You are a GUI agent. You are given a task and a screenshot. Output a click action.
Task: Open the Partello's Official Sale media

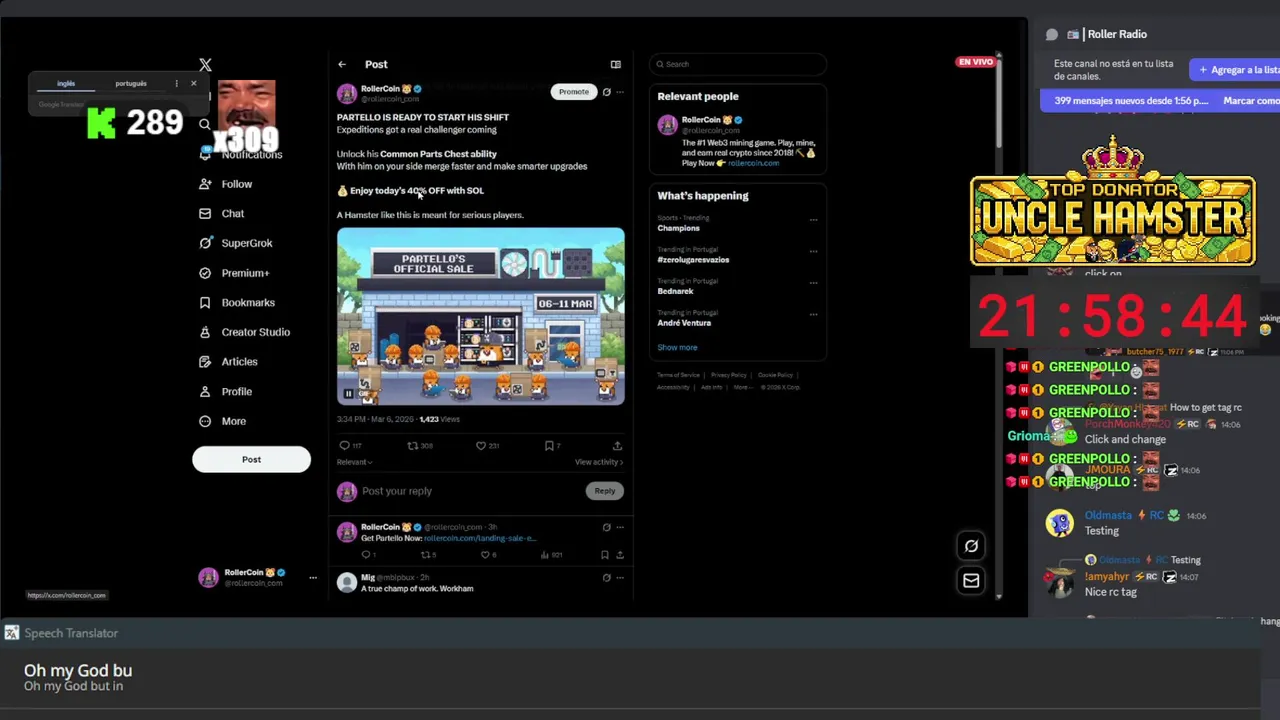pyautogui.click(x=481, y=316)
